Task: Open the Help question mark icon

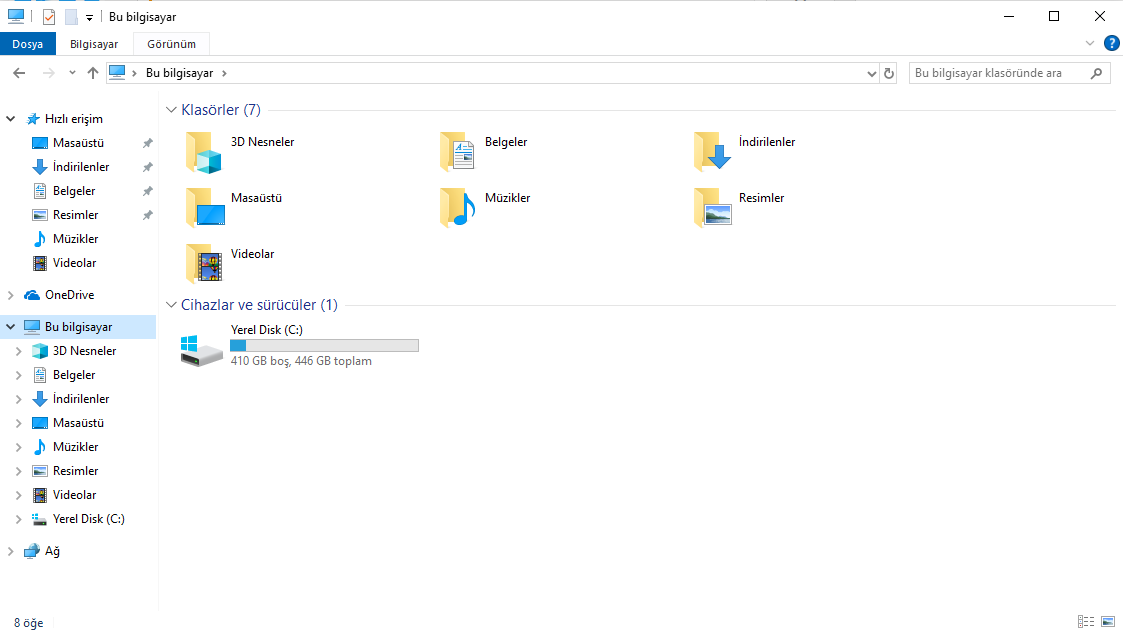Action: click(1112, 44)
